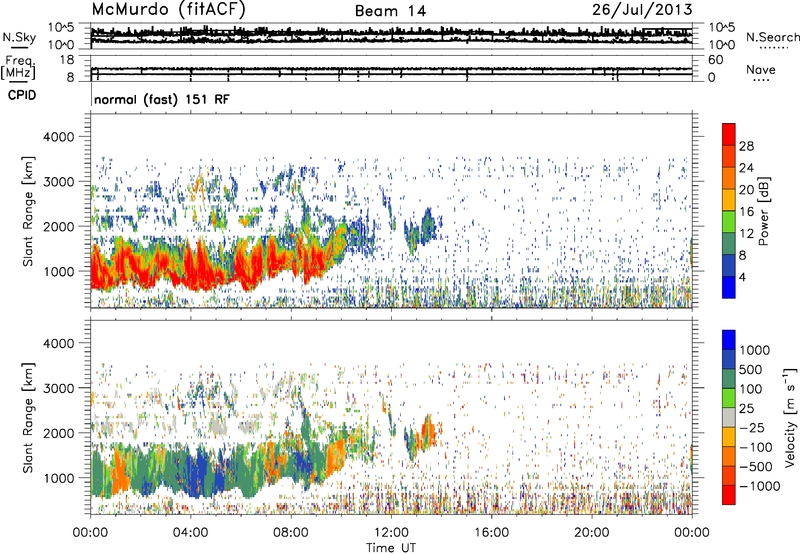Viewport: 800px width, 554px height.
Task: Click the 04:00 time axis tick label
Action: click(x=190, y=533)
